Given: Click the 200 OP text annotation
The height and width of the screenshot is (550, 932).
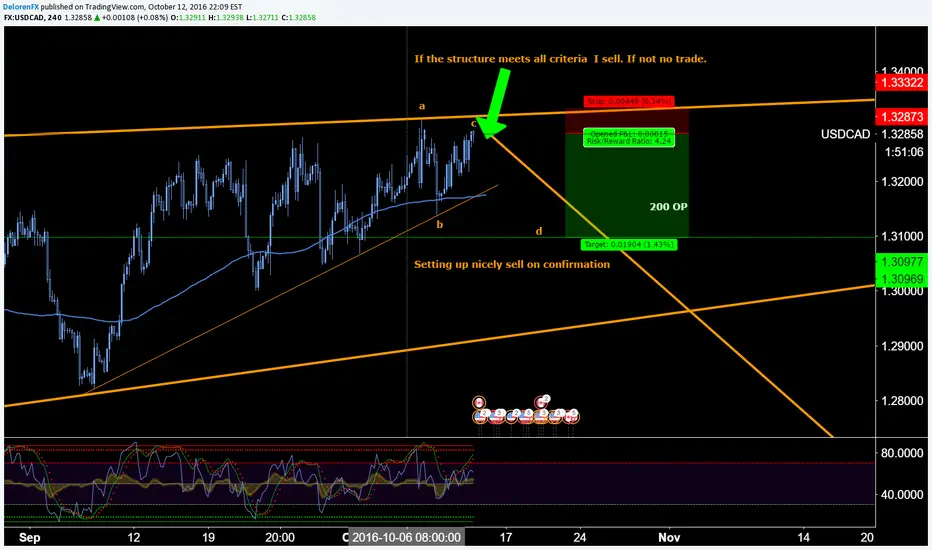Looking at the screenshot, I should click(668, 207).
